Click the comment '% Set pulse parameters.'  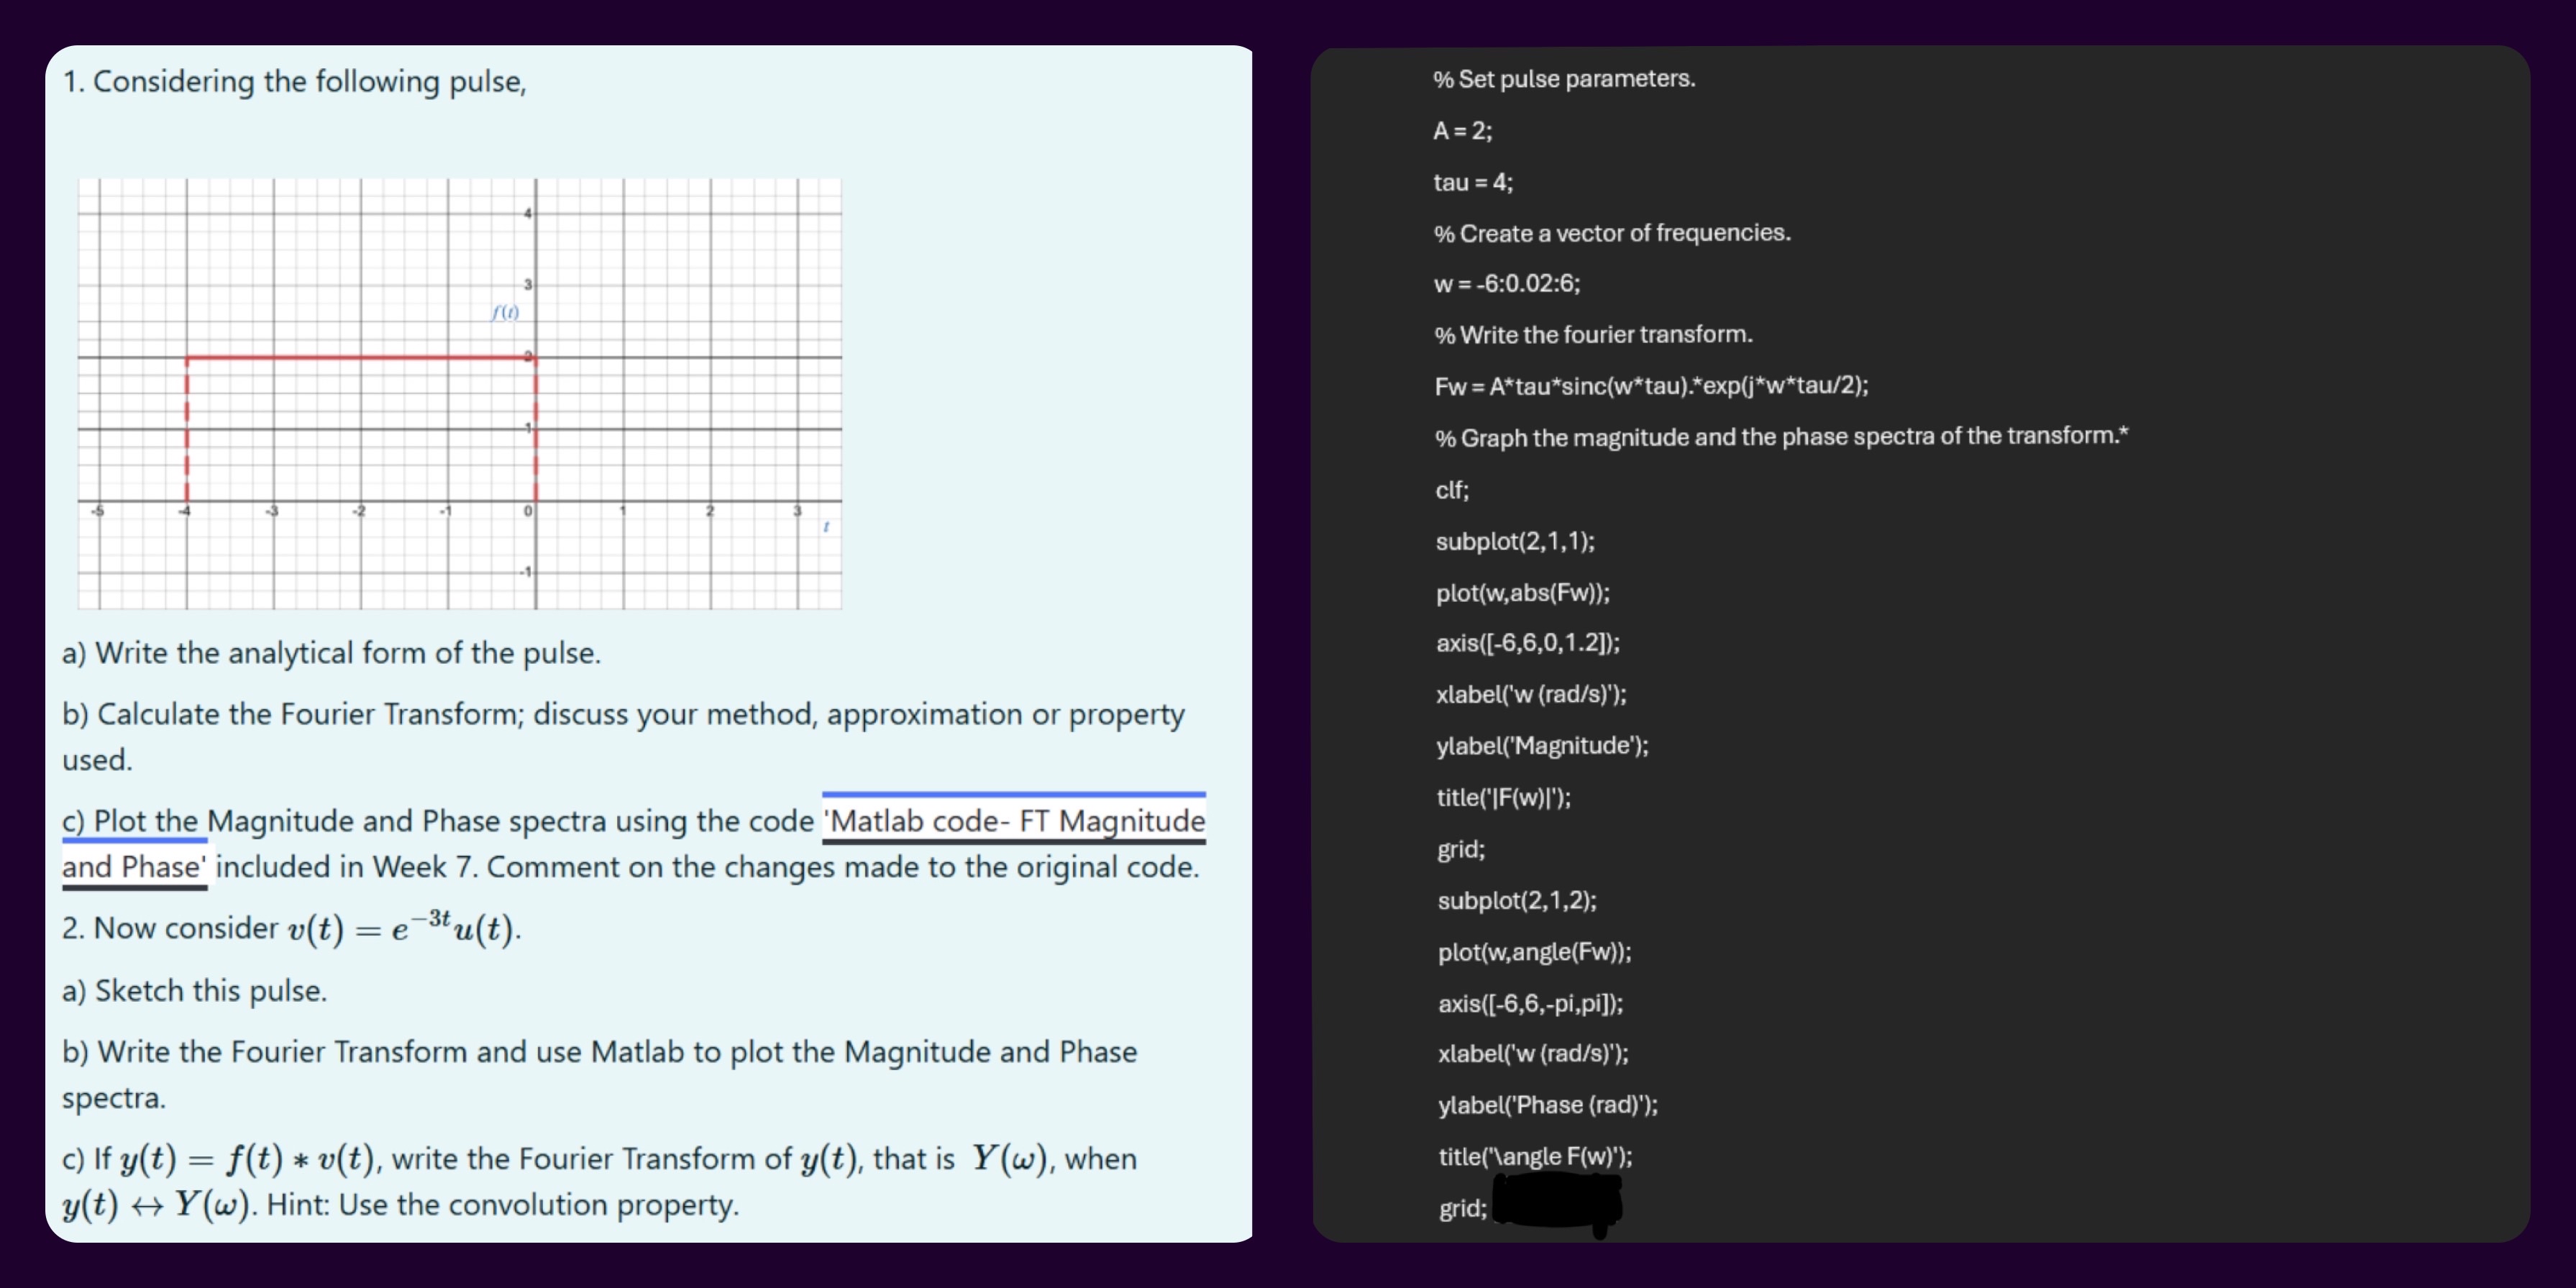pos(1564,78)
